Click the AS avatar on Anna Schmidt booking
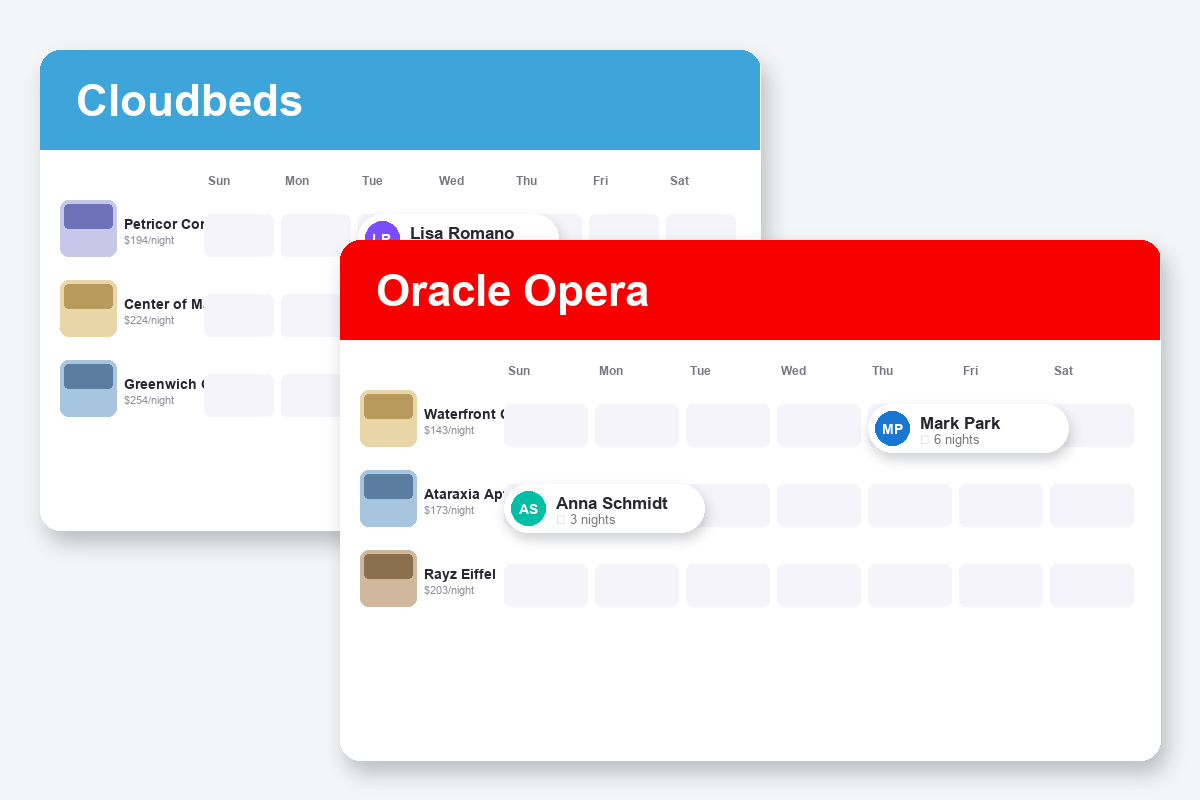 528,509
